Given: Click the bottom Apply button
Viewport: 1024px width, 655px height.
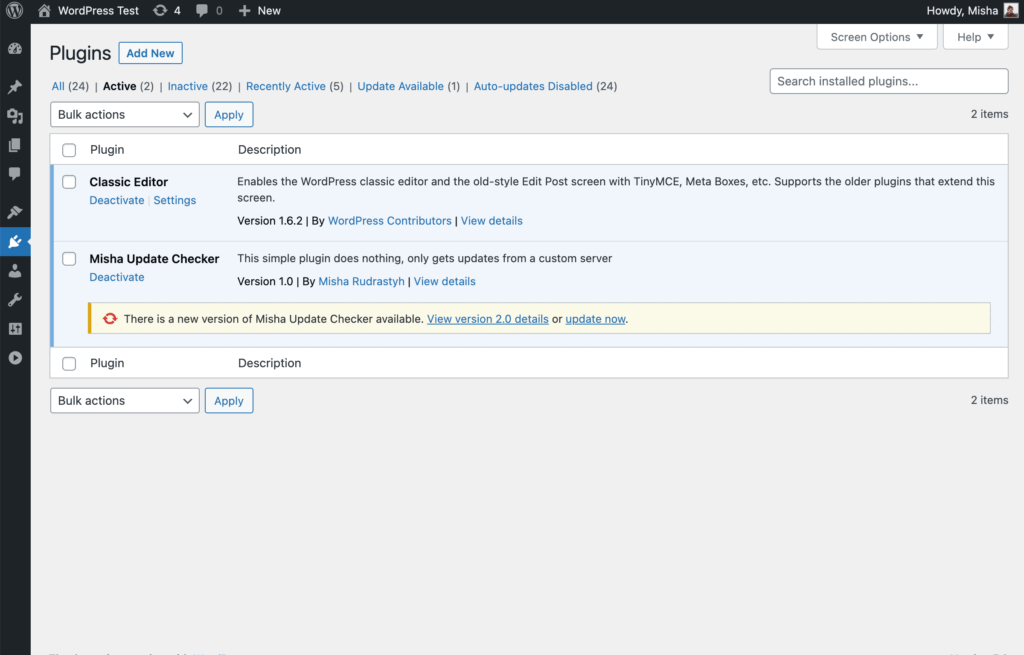Looking at the screenshot, I should 229,400.
